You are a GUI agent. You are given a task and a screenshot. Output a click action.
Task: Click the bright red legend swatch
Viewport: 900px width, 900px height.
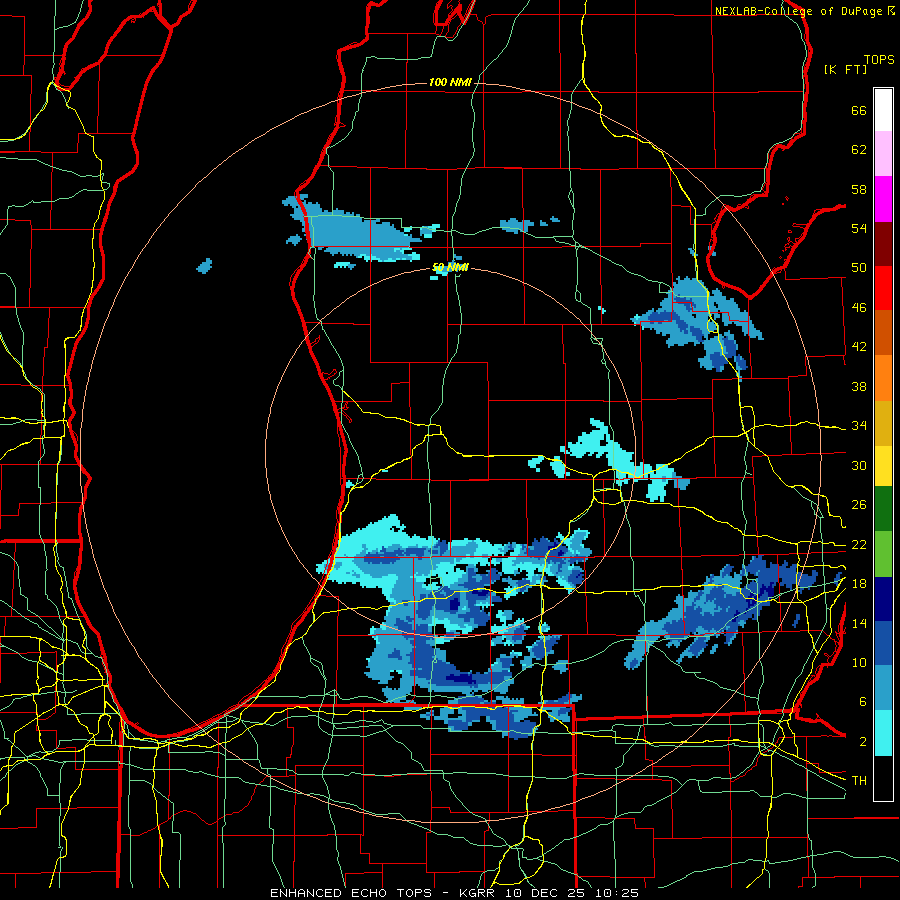coord(883,288)
